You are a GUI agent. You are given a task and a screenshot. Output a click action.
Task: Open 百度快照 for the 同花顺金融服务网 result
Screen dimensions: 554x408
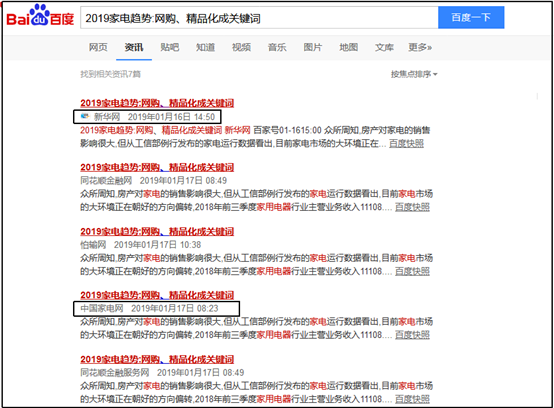point(412,399)
